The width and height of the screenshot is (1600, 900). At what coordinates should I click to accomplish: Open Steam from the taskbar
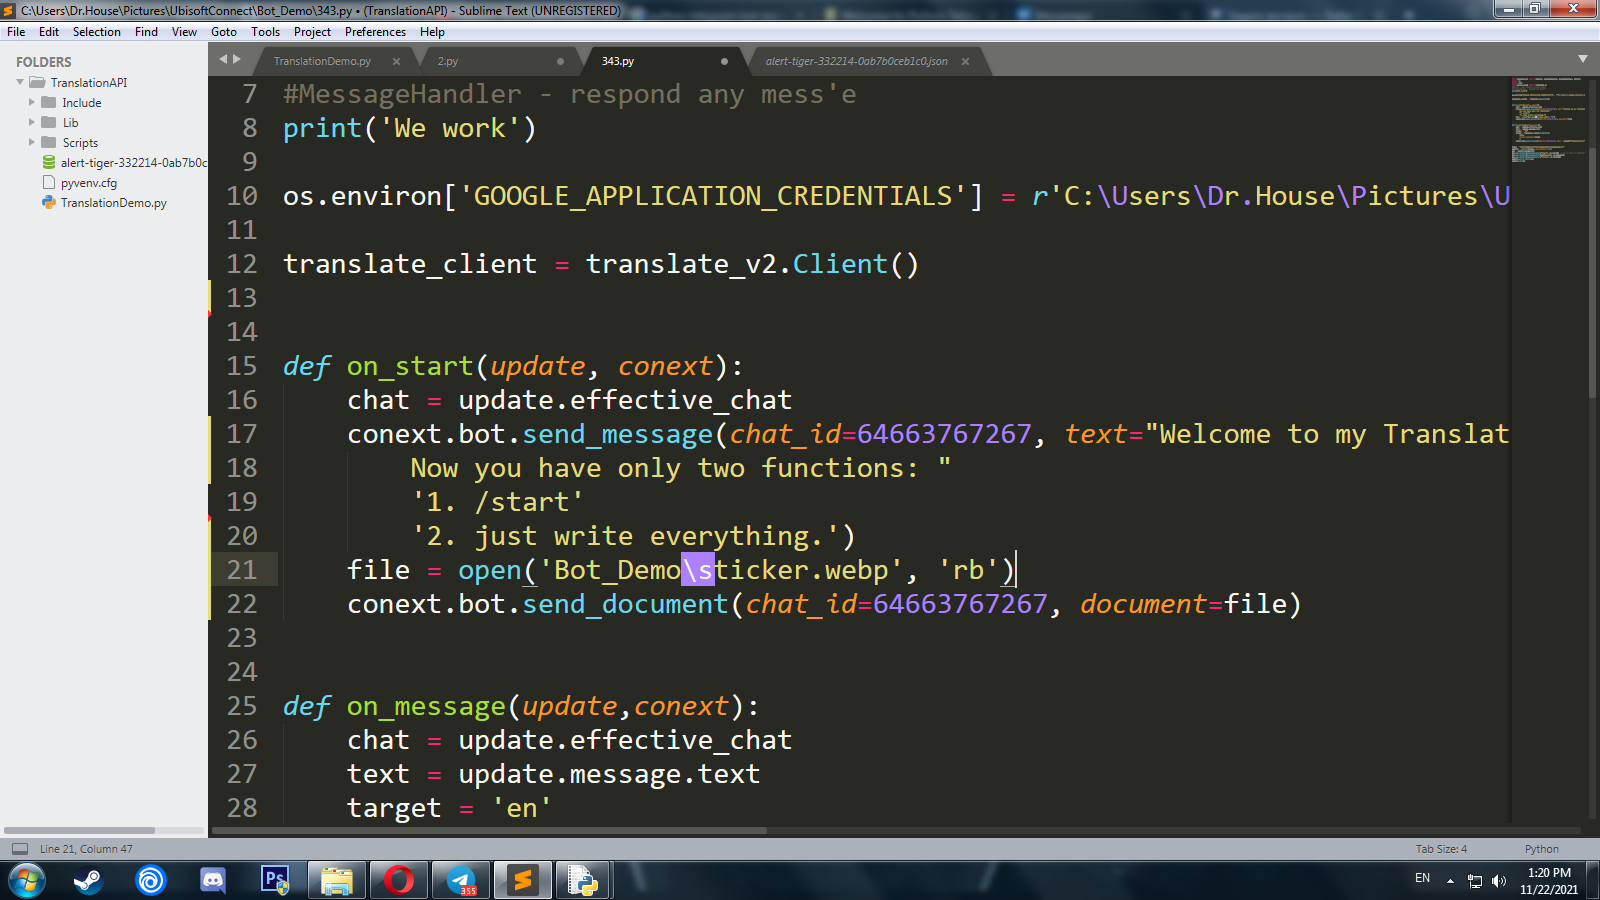pyautogui.click(x=88, y=881)
